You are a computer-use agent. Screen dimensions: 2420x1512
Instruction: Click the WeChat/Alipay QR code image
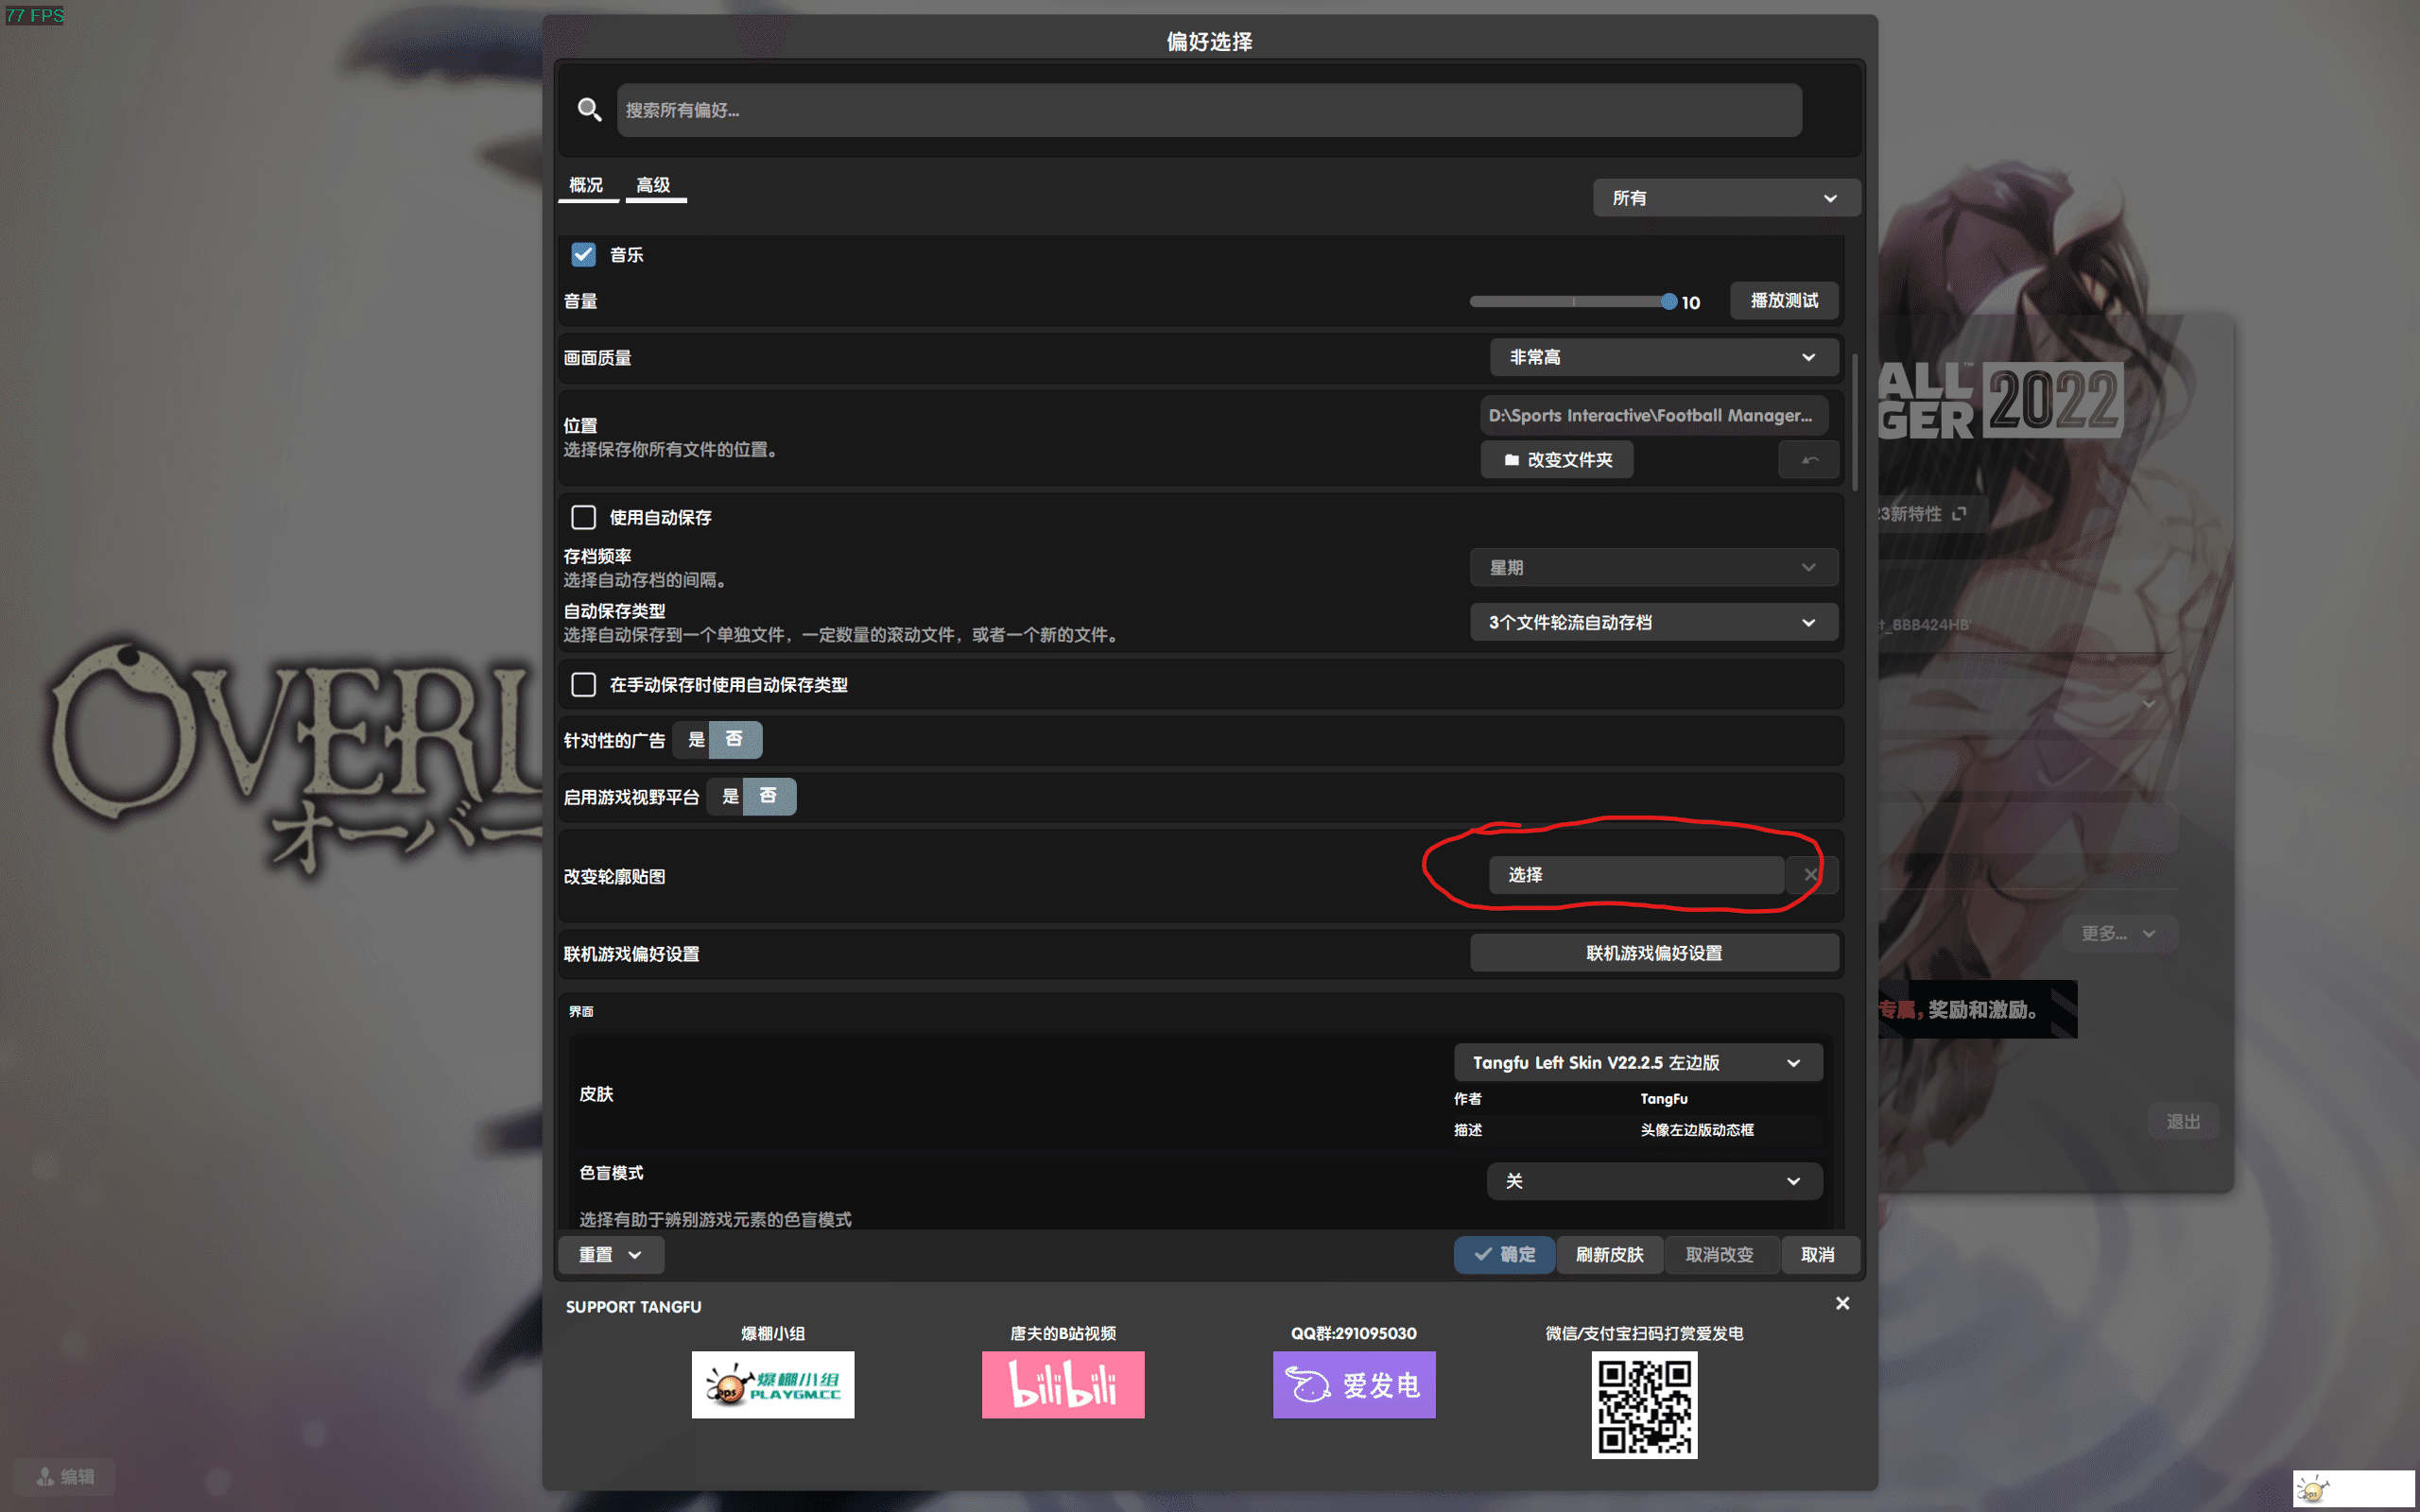click(x=1644, y=1404)
